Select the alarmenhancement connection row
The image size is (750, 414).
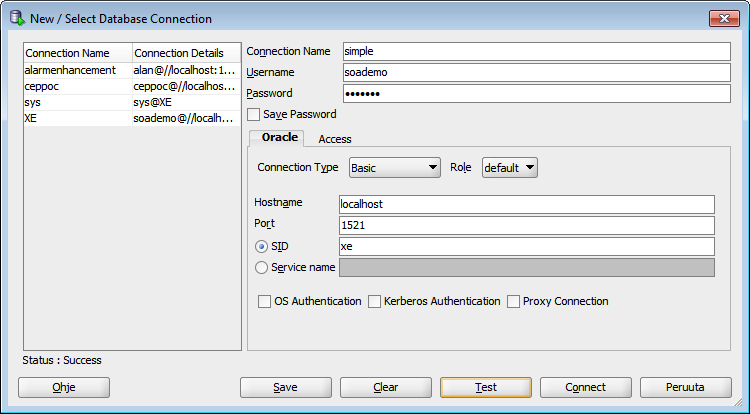132,70
